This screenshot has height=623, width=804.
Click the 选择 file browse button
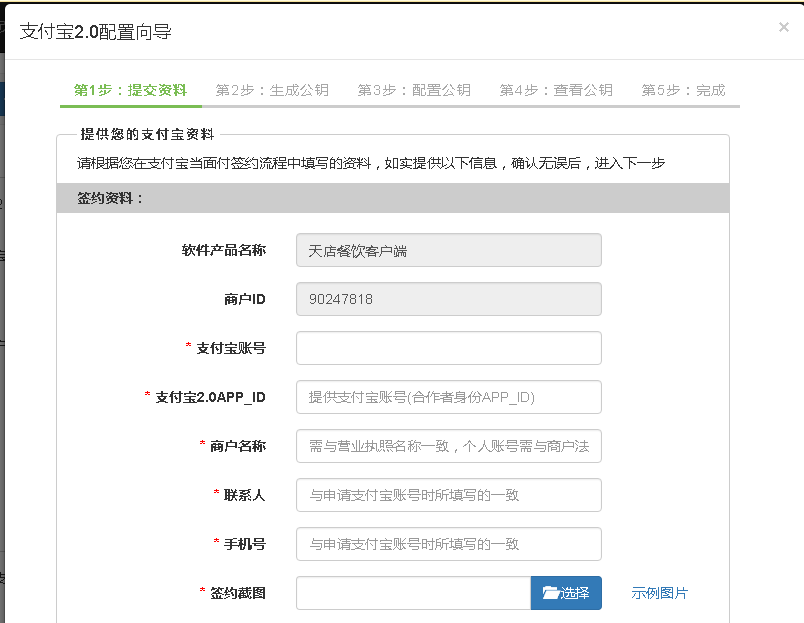(x=566, y=593)
